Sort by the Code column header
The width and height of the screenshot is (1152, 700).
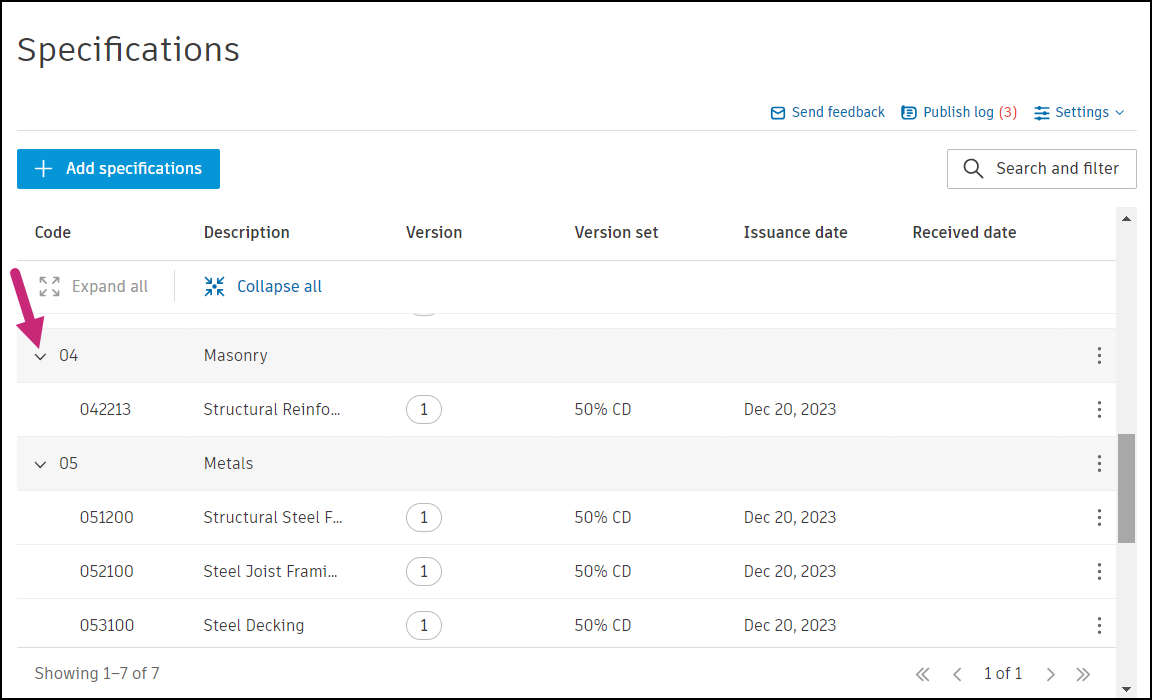53,233
